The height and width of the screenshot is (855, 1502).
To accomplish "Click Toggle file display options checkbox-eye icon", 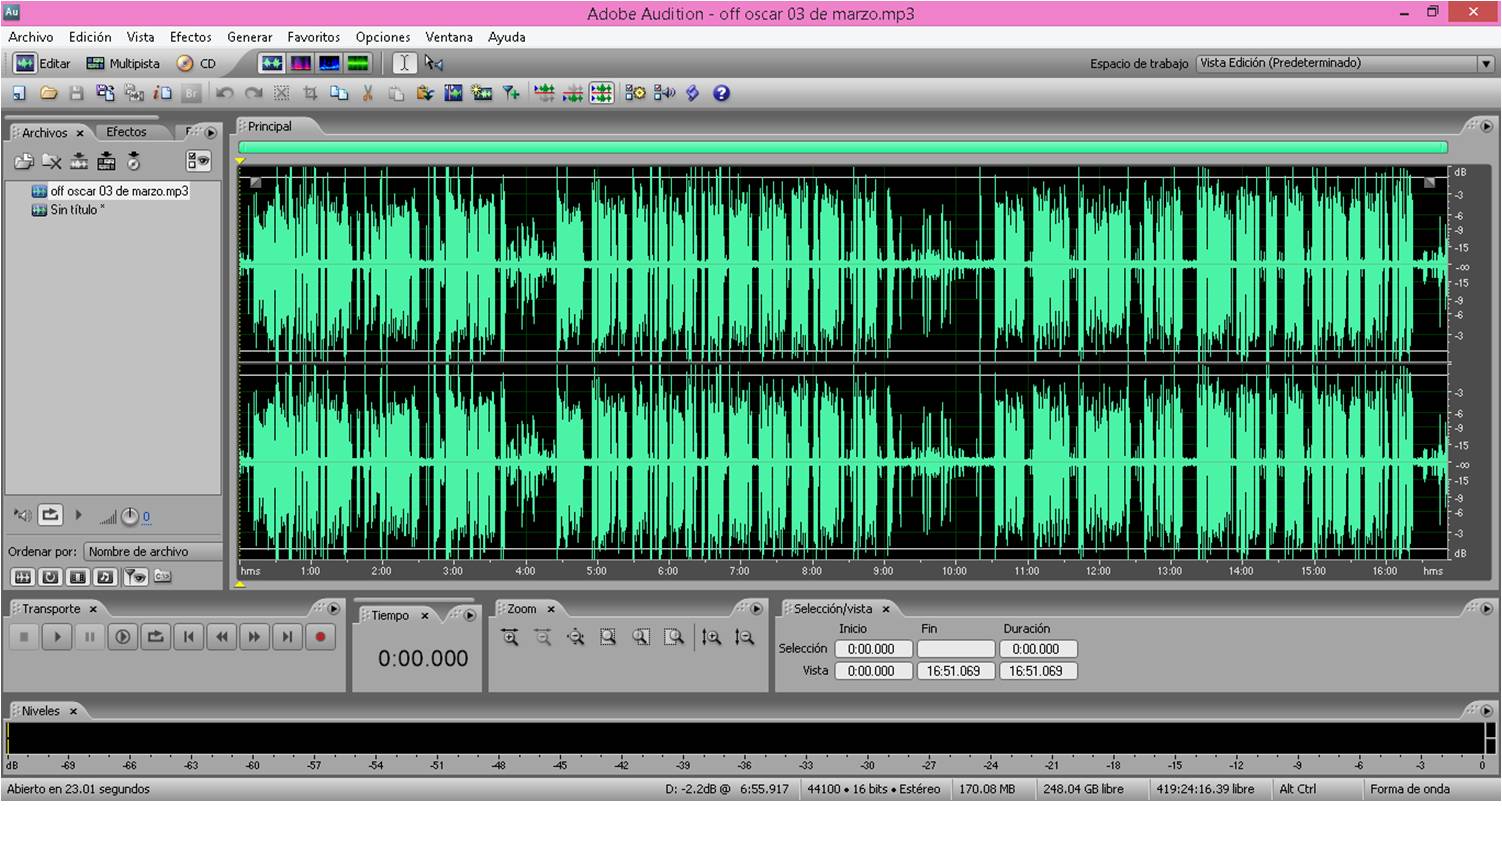I will (199, 161).
